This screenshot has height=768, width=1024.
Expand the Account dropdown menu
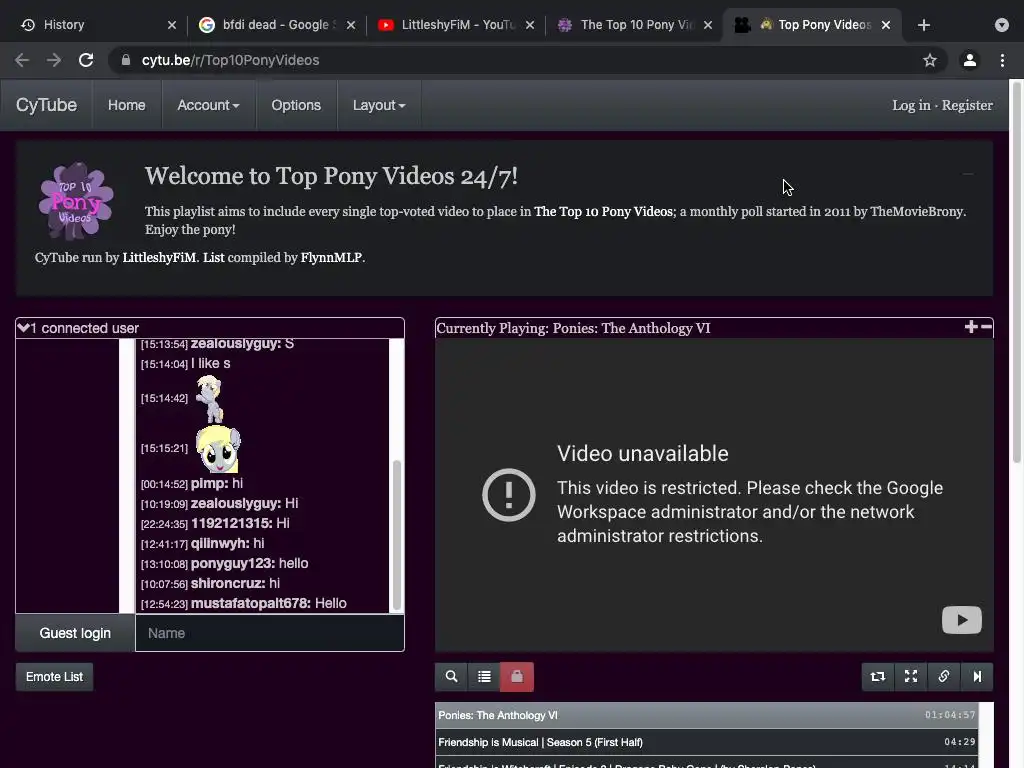point(208,105)
